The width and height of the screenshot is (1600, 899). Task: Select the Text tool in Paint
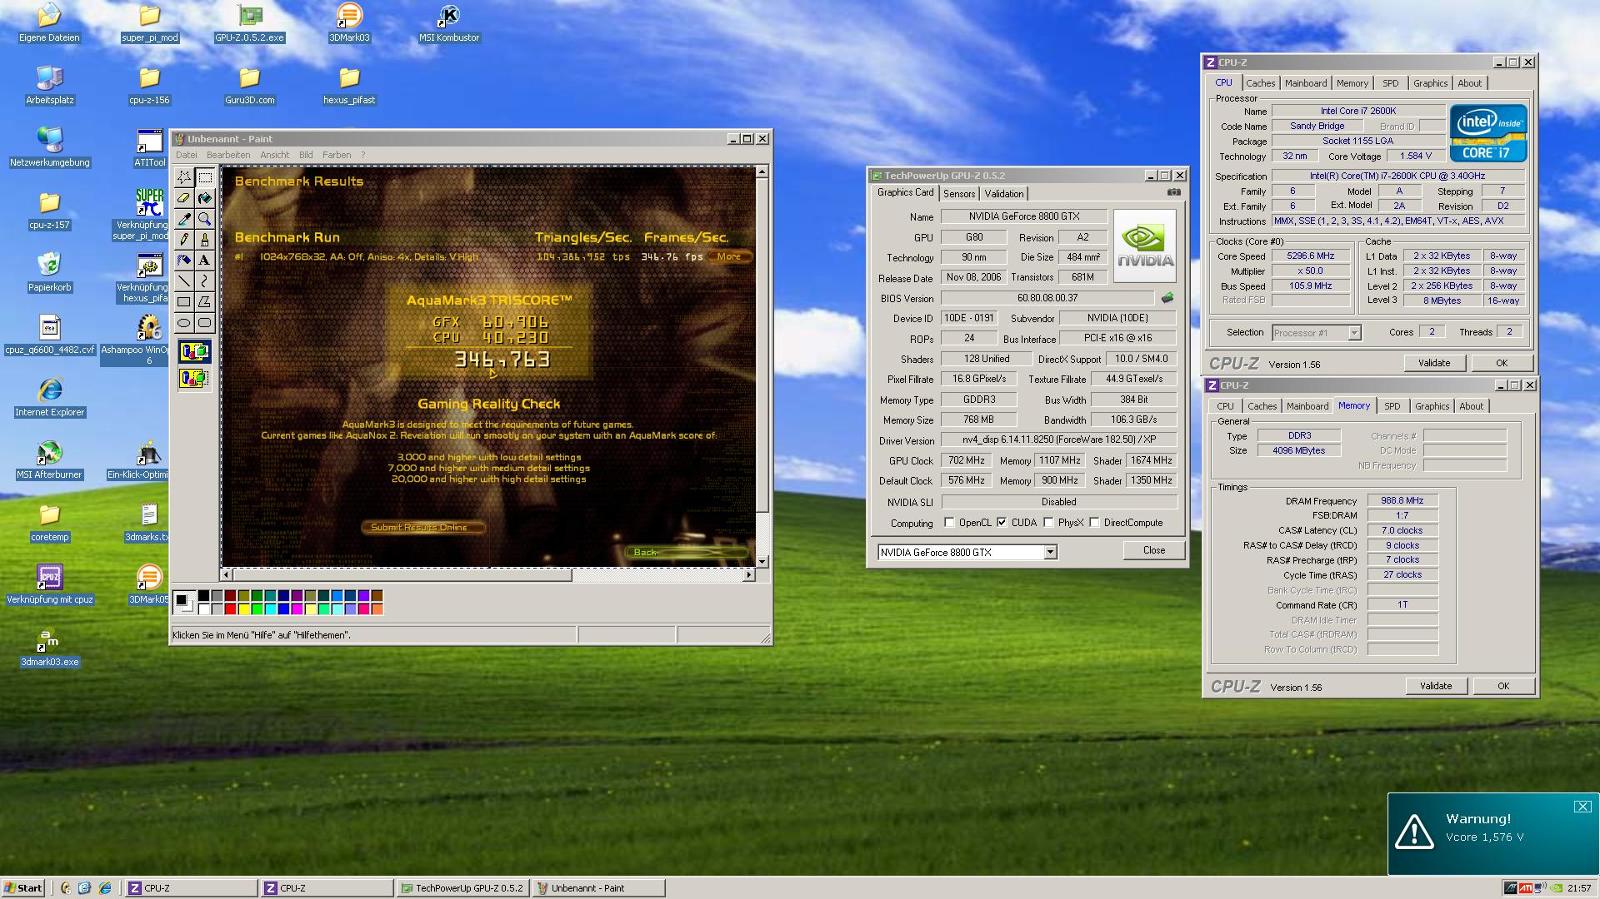point(205,260)
